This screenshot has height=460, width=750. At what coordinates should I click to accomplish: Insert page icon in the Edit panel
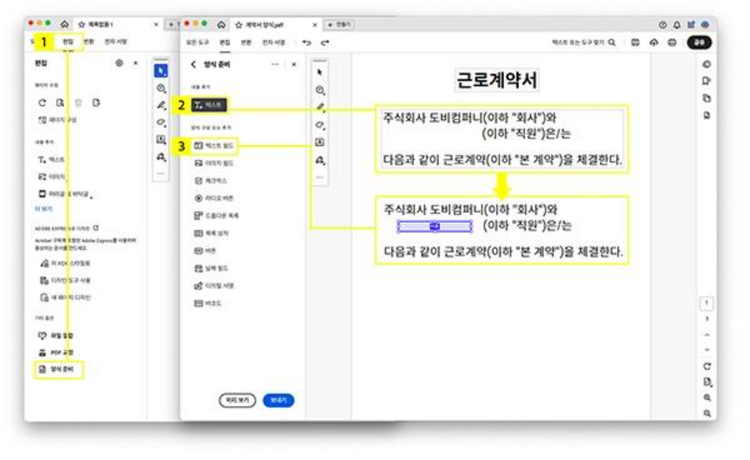pos(96,103)
